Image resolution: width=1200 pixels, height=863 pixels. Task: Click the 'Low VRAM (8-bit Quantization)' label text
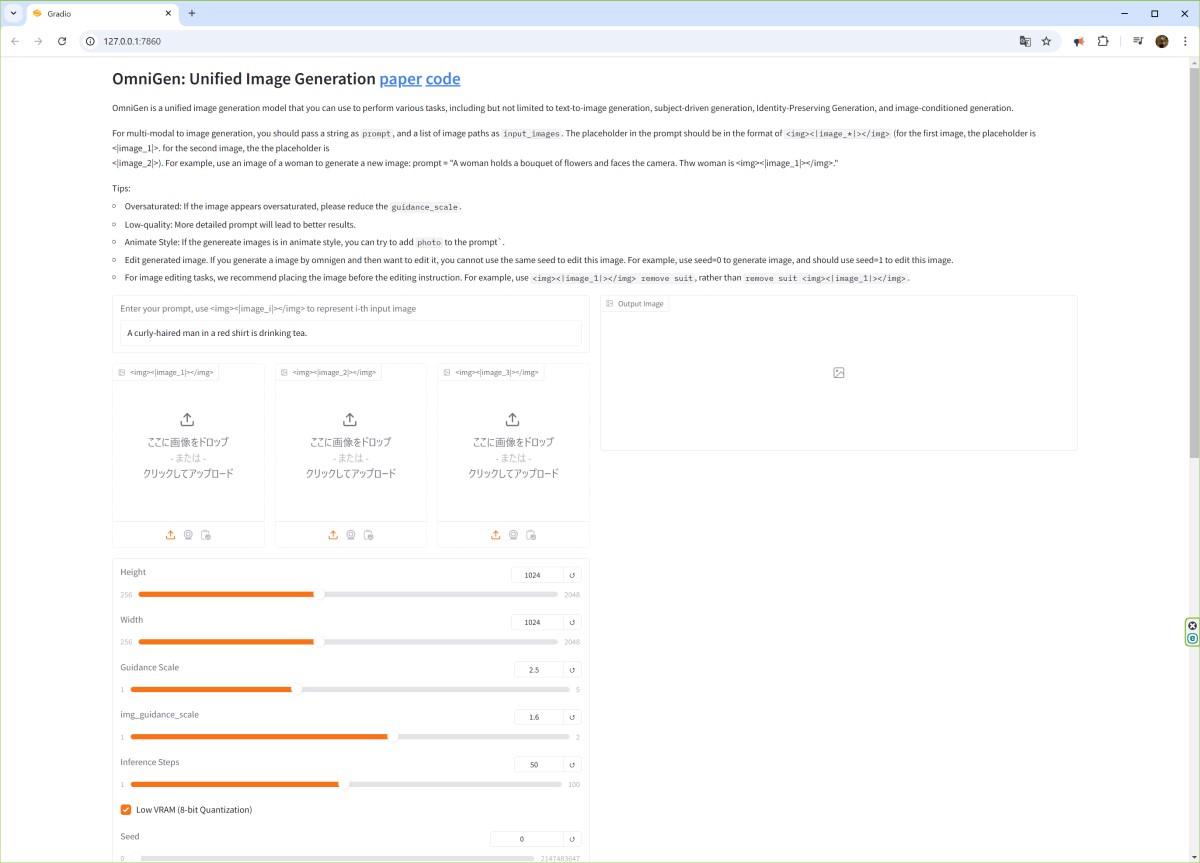click(x=194, y=810)
